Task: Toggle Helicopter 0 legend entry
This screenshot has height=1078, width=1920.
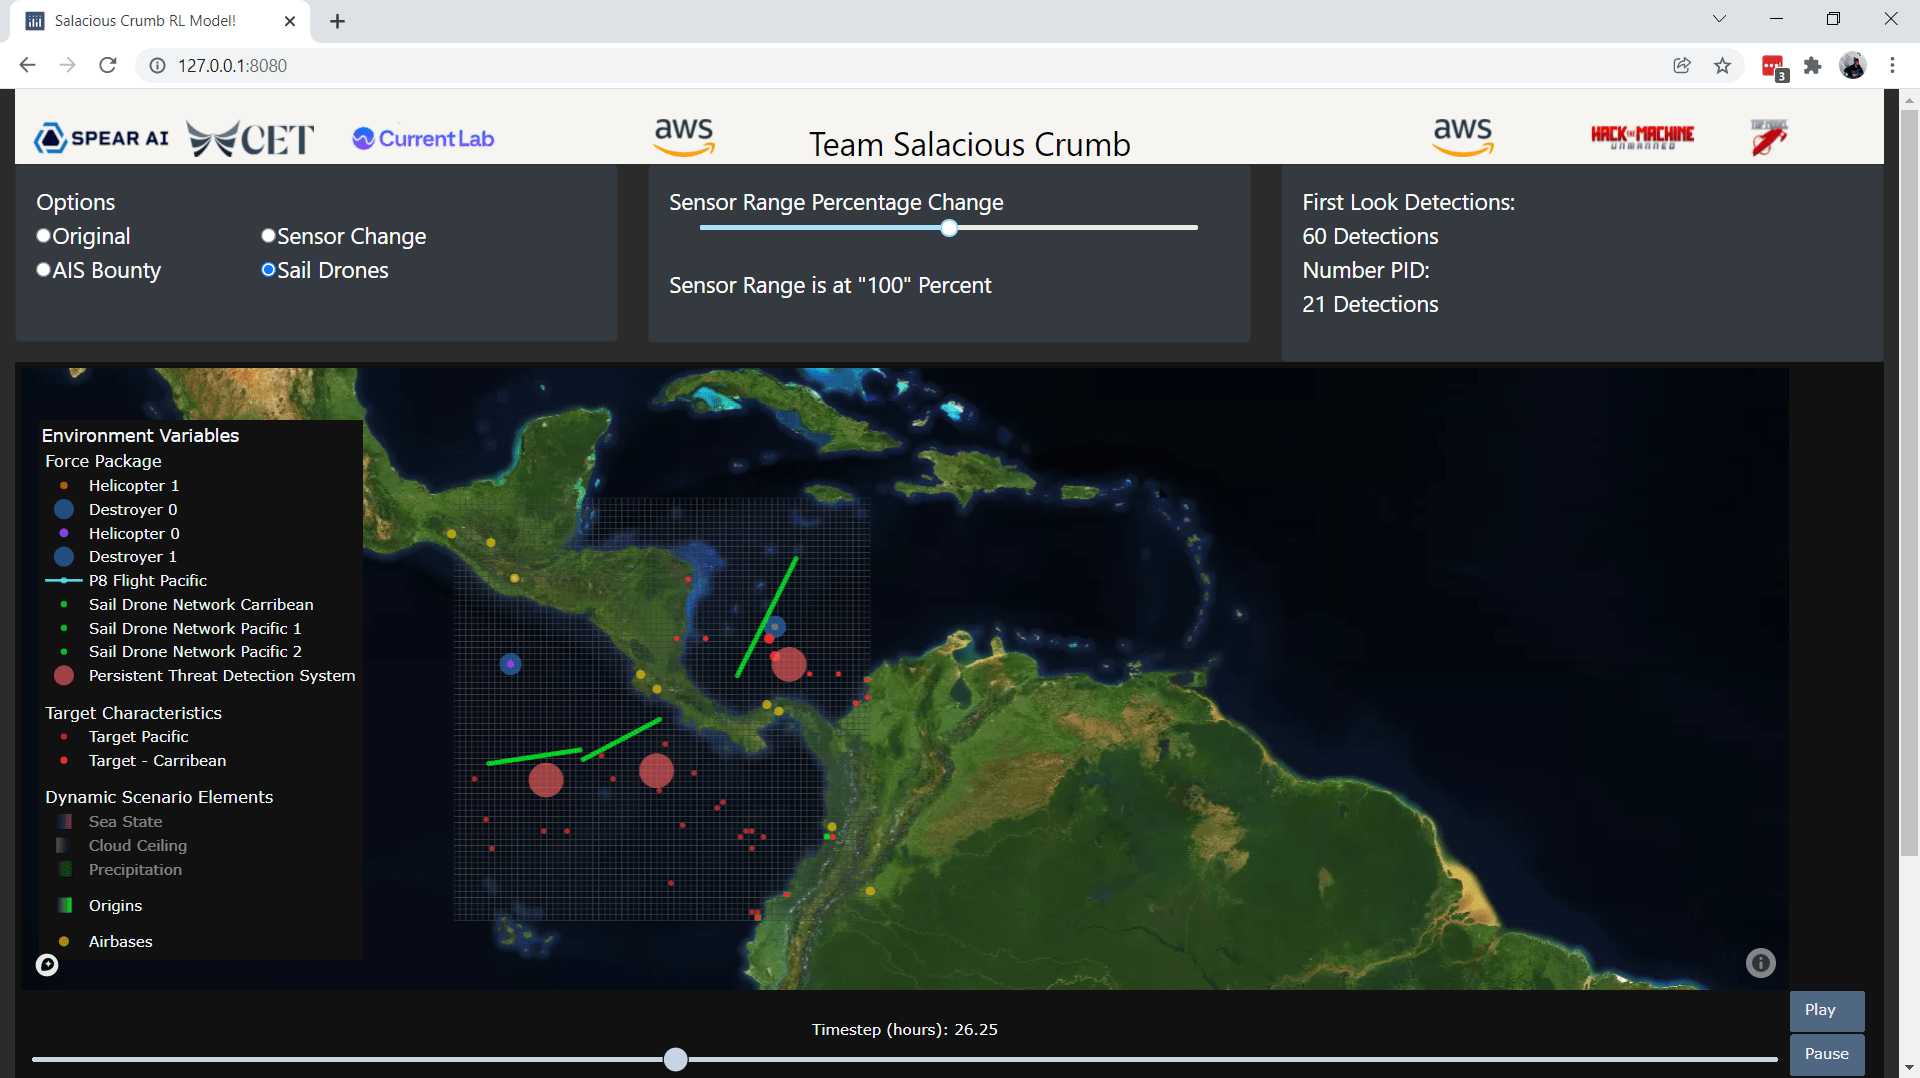Action: 133,534
